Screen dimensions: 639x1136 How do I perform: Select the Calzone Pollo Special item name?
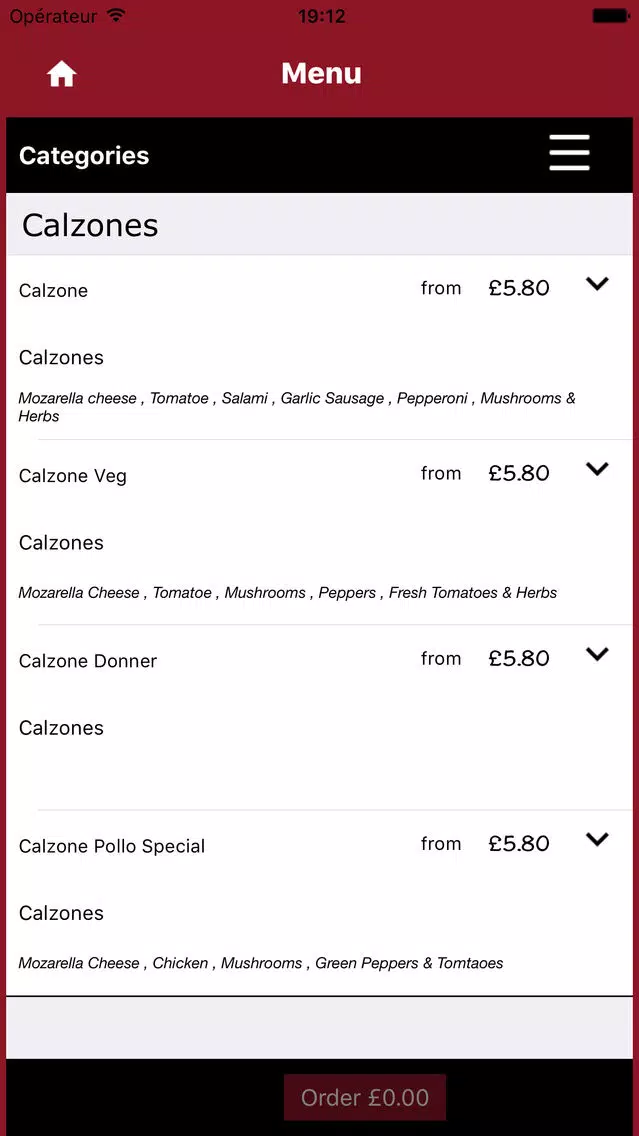click(x=112, y=846)
